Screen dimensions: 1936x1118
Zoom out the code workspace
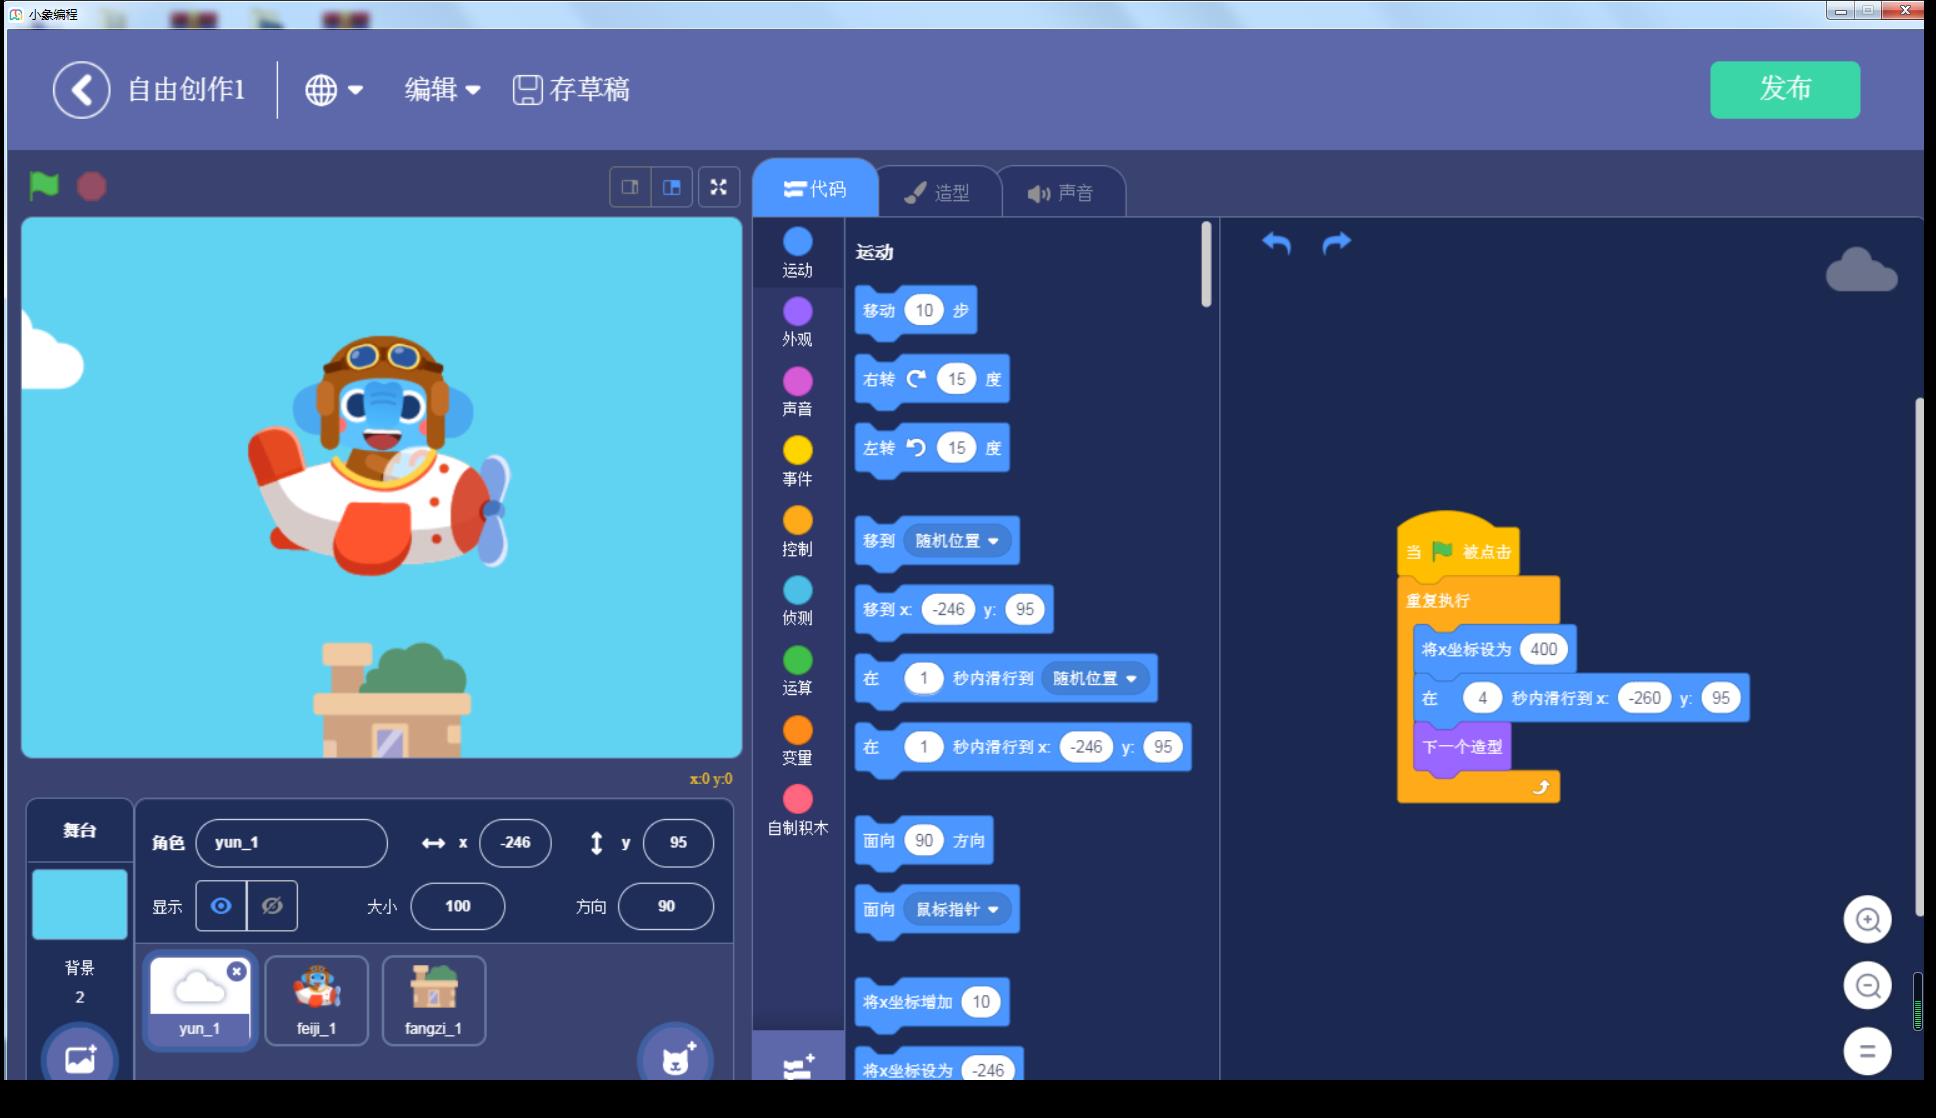pyautogui.click(x=1867, y=986)
